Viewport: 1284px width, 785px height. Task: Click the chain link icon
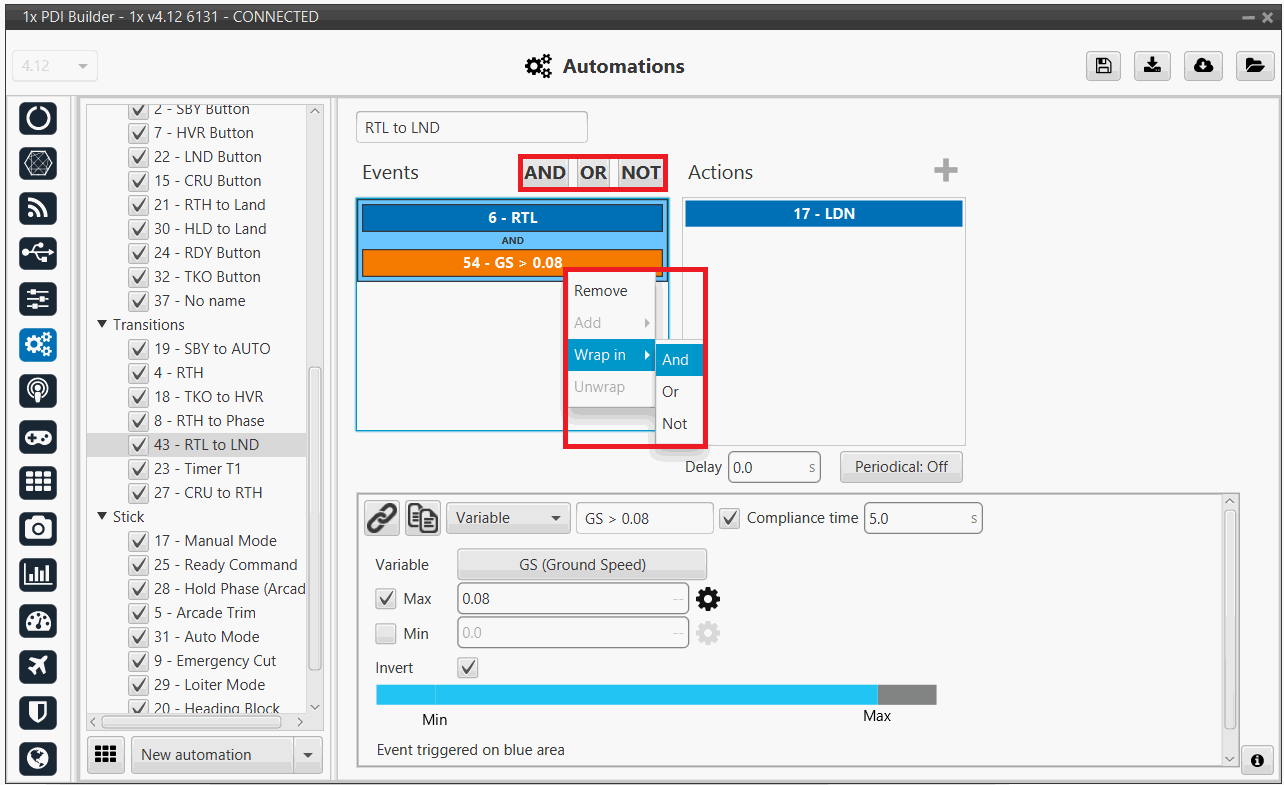pos(381,518)
